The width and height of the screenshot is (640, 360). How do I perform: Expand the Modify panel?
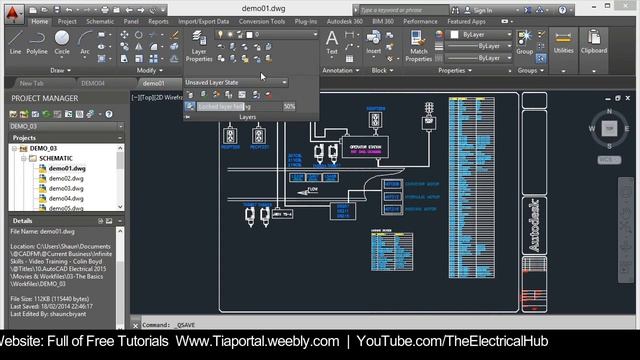150,71
